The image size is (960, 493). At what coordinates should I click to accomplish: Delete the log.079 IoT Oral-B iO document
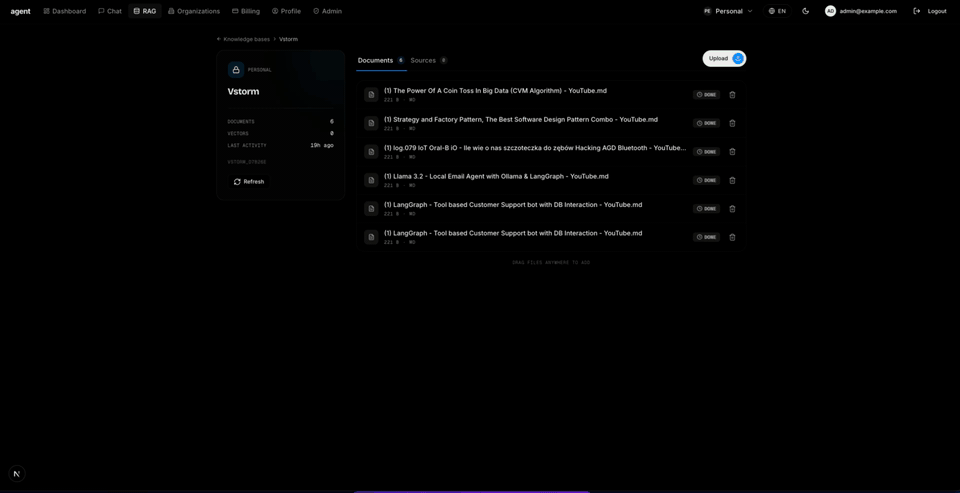732,152
